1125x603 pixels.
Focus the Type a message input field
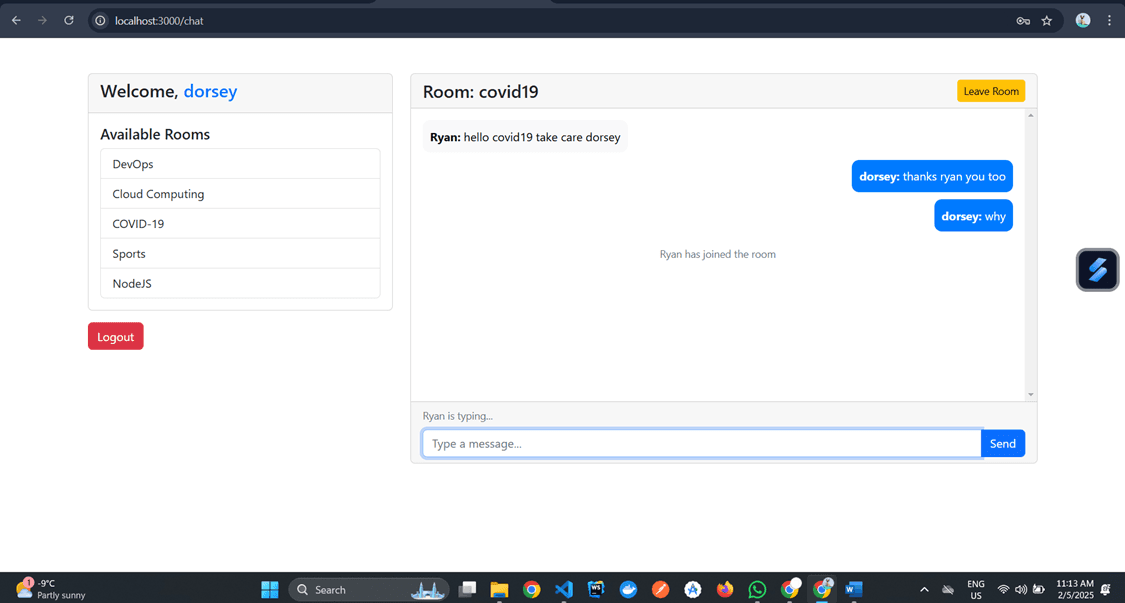[x=700, y=443]
